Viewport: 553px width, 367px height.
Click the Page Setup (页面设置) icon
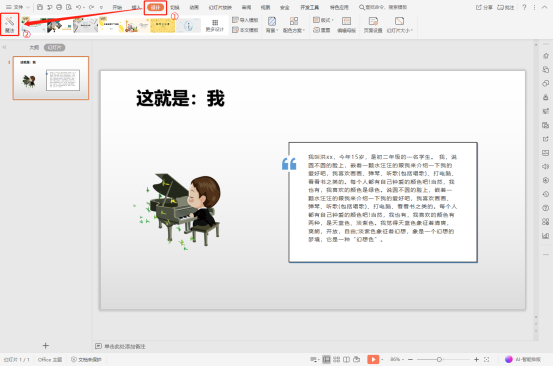pos(373,25)
